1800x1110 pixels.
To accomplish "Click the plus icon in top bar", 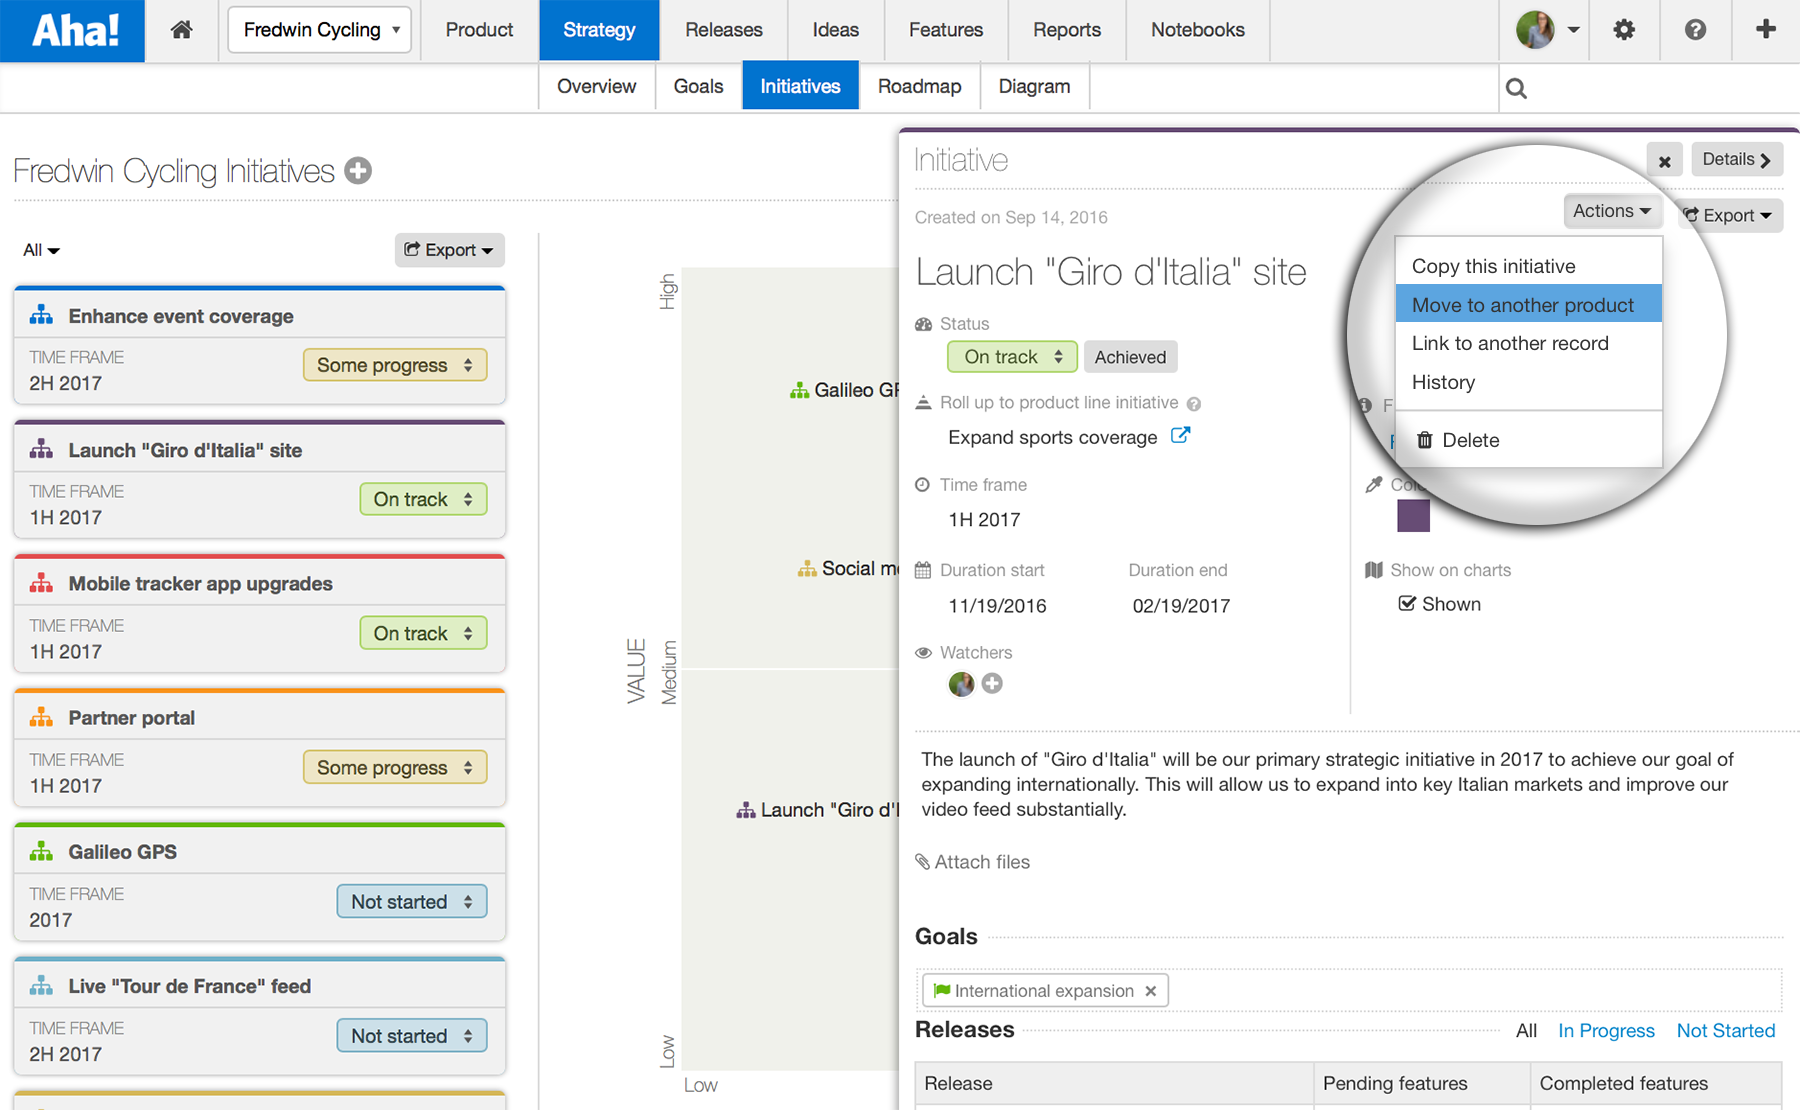I will (x=1766, y=29).
